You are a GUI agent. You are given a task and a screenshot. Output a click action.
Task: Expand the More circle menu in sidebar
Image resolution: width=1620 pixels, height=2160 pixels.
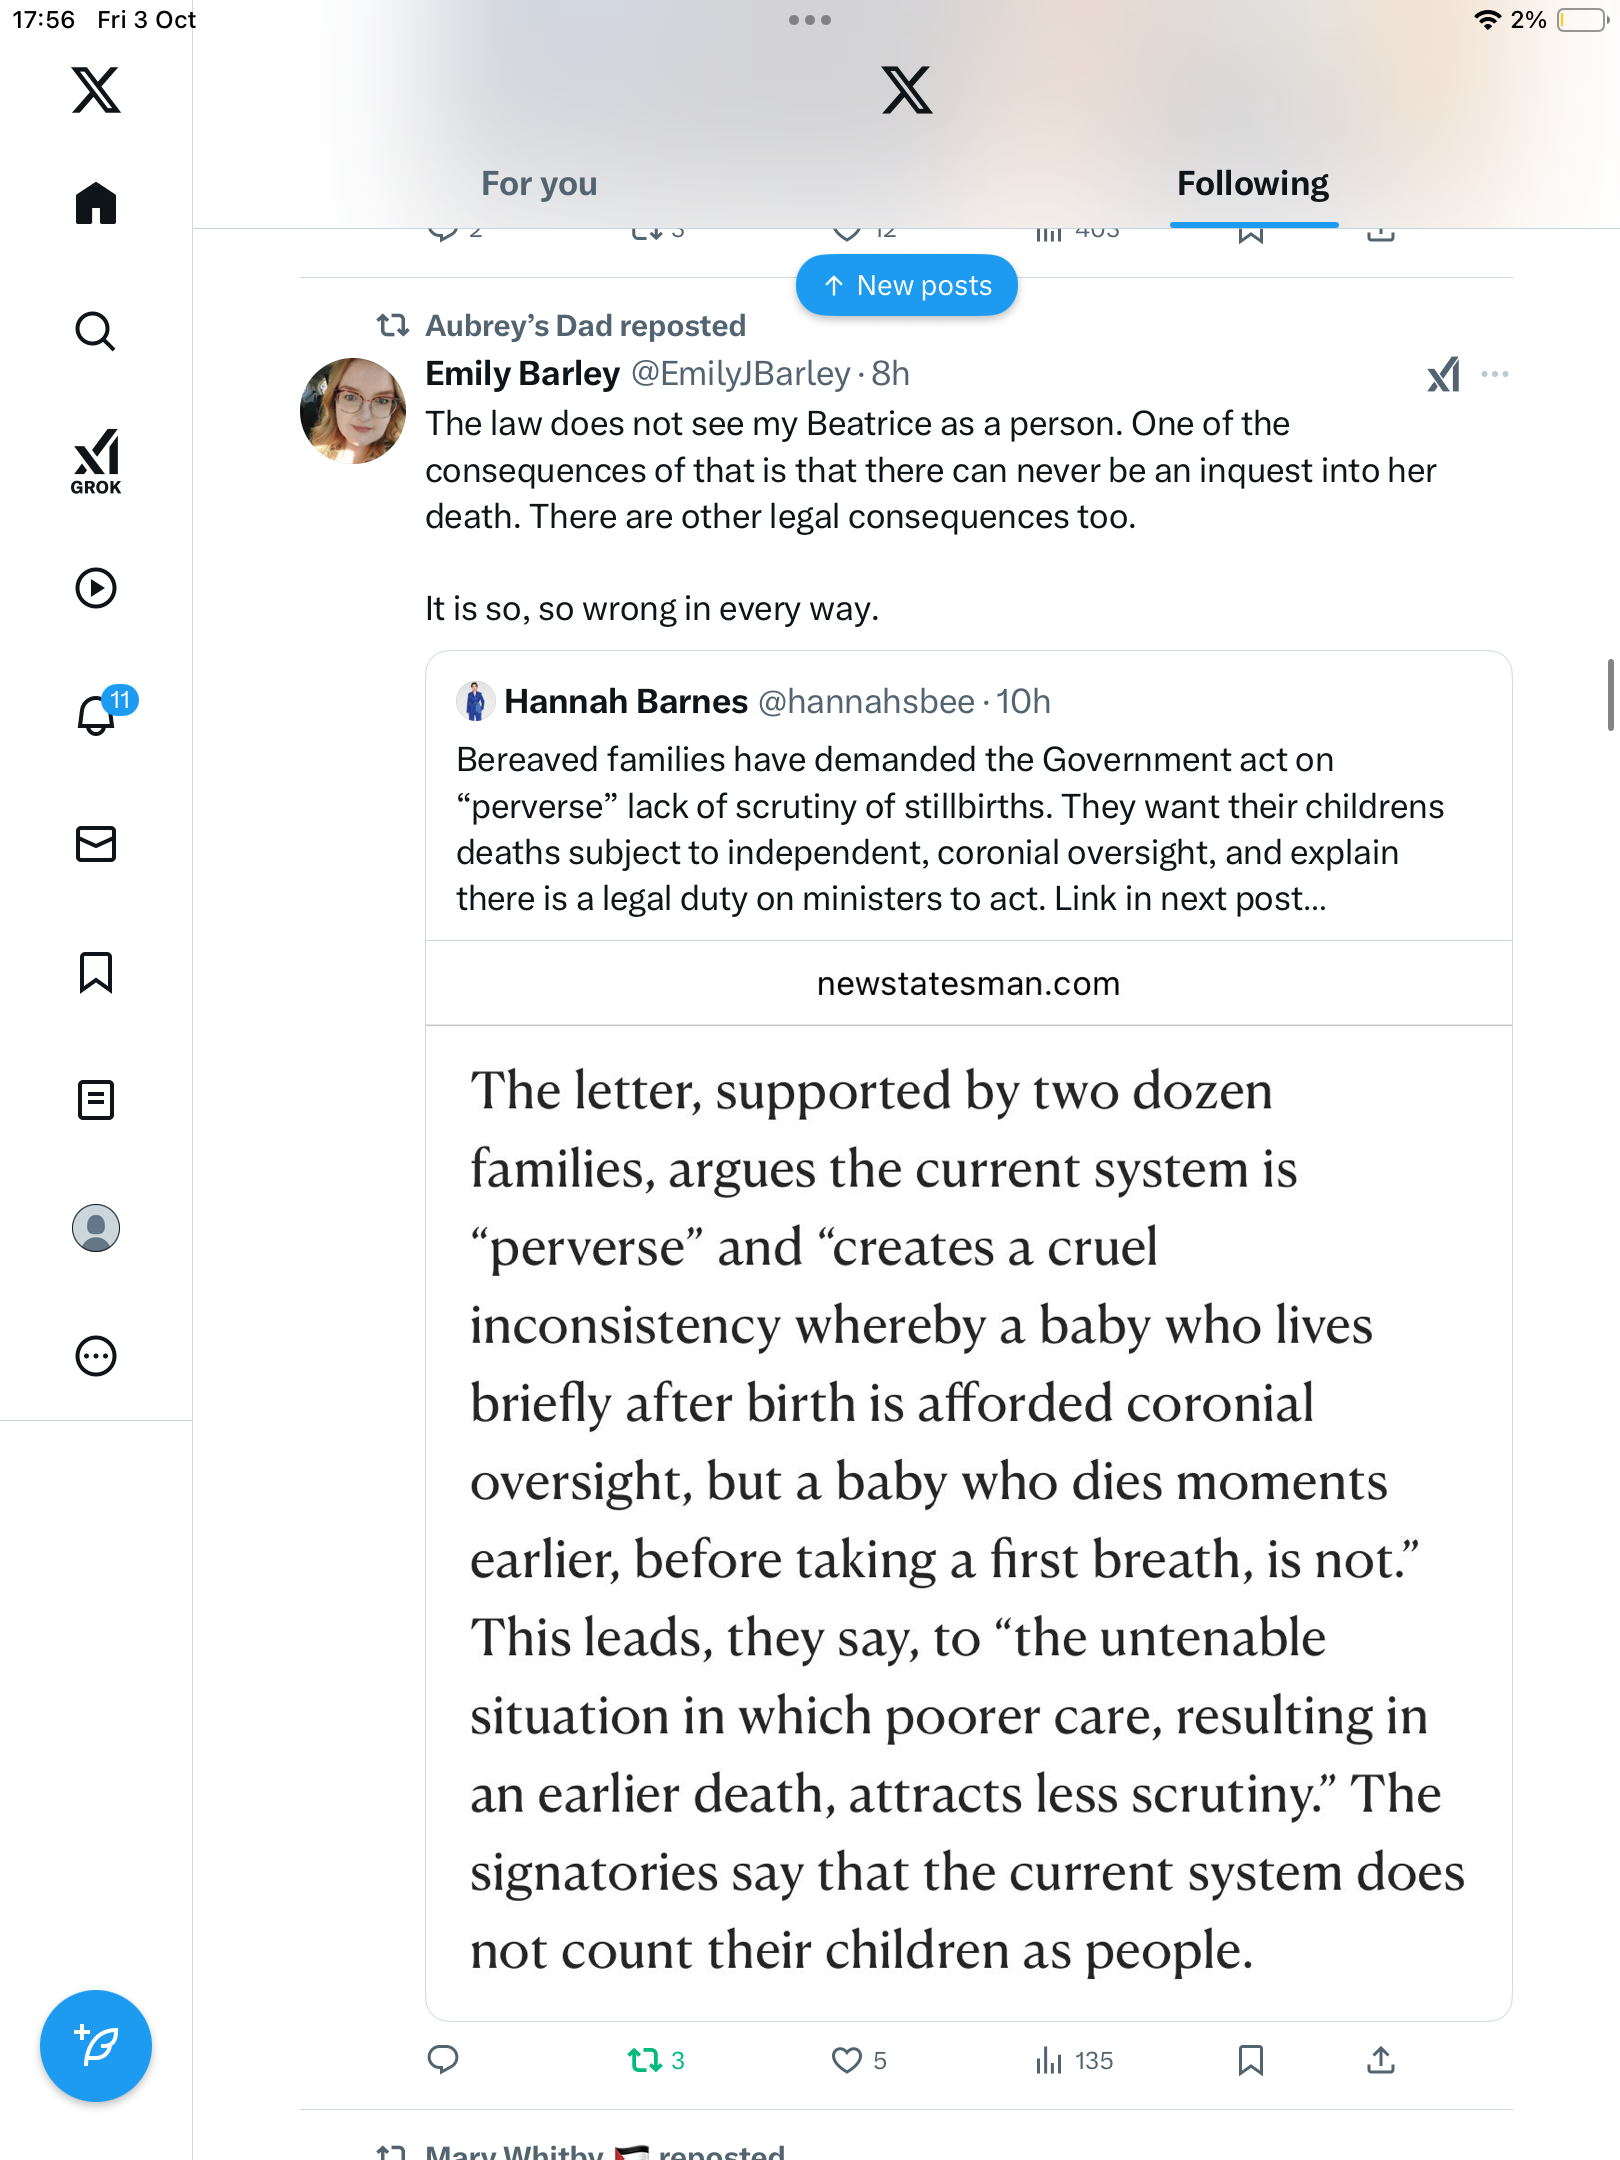click(96, 1356)
